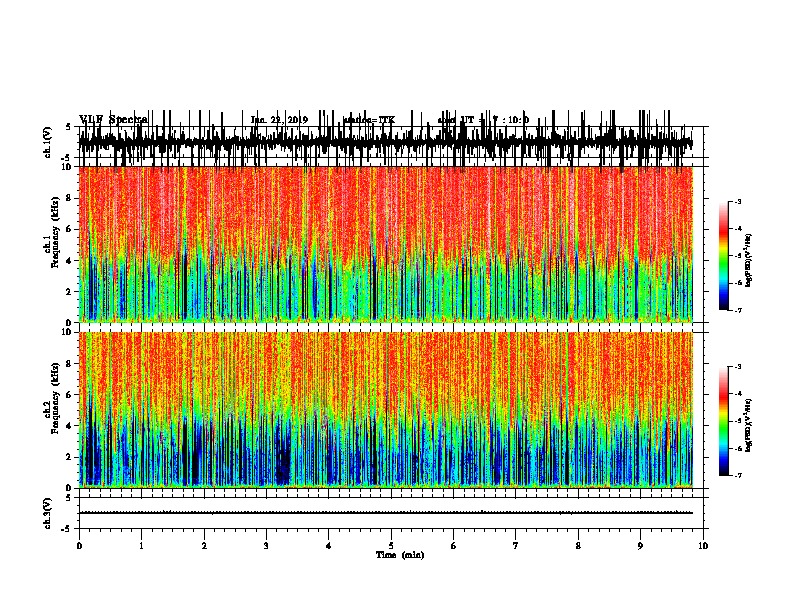Click the '-7' label on ch.2 colorbar
The width and height of the screenshot is (792, 612).
737,475
